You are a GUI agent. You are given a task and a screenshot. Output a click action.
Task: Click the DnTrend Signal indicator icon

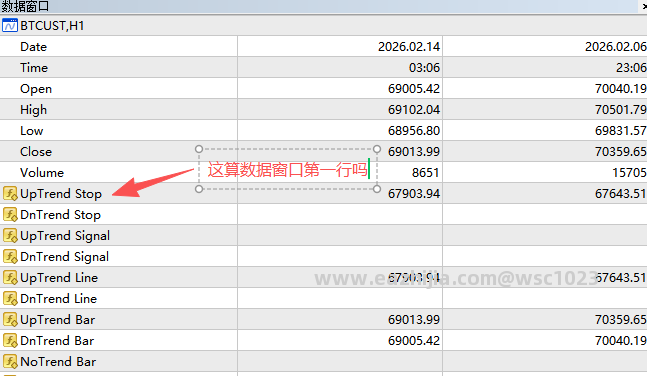(10, 256)
